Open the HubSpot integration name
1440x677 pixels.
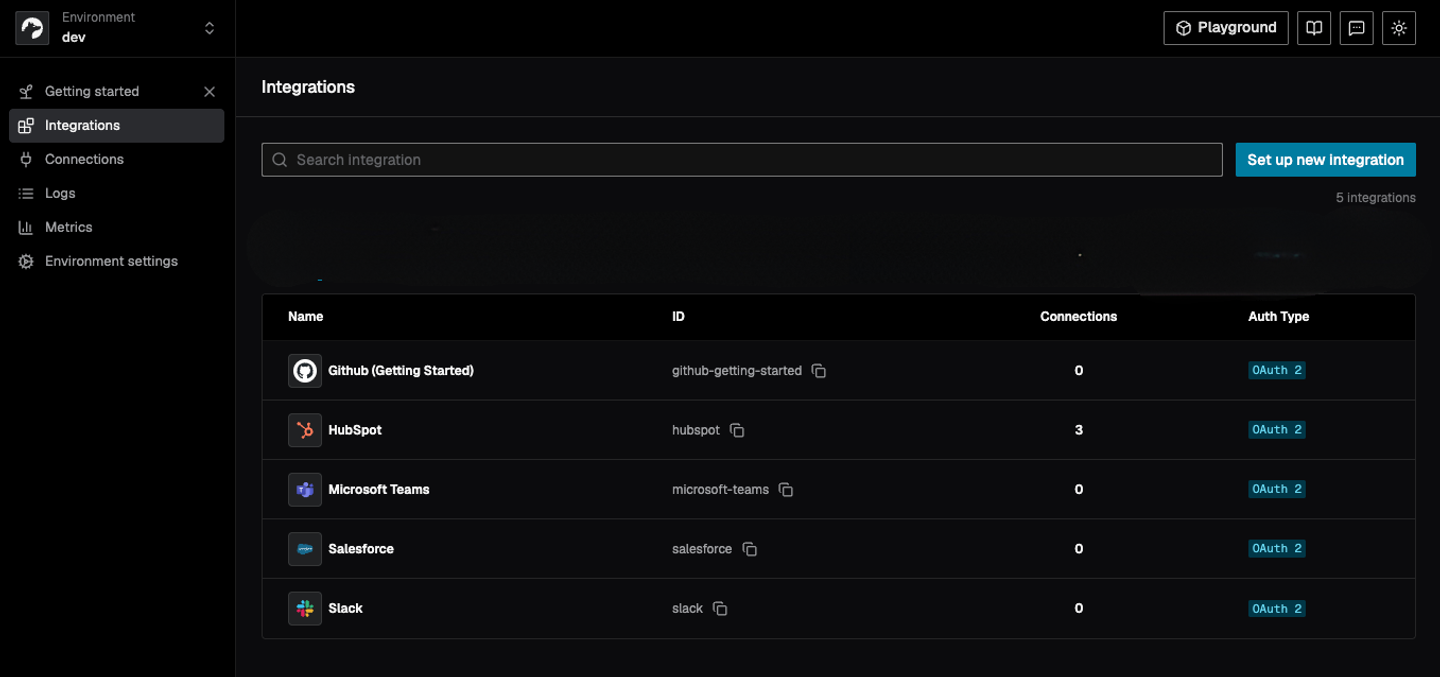coord(355,430)
